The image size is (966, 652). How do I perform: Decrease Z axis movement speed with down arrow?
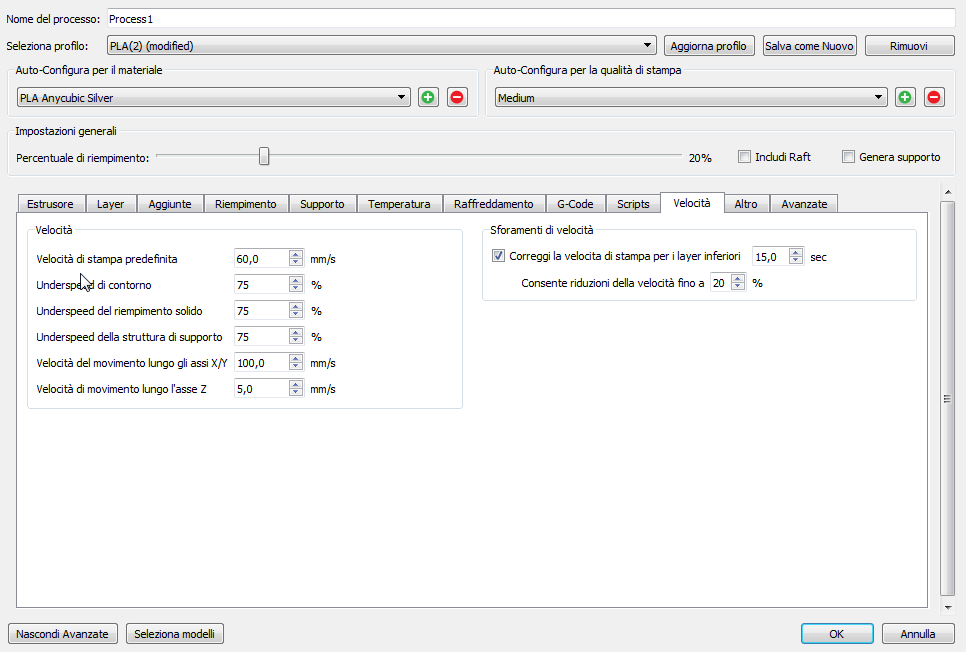point(295,393)
